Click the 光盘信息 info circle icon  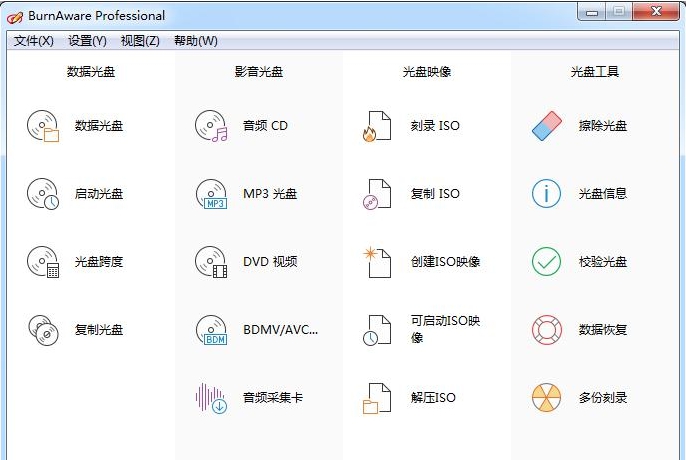pyautogui.click(x=546, y=194)
